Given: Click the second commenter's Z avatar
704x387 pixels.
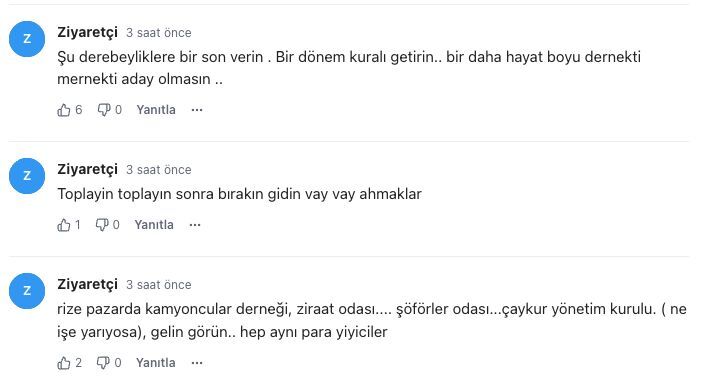Looking at the screenshot, I should tap(27, 176).
